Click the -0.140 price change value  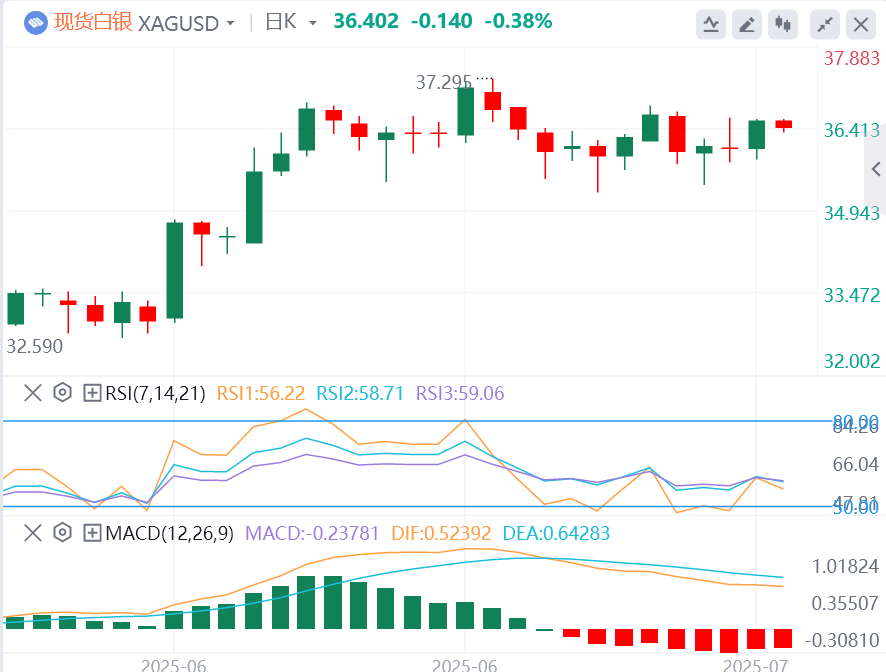[x=441, y=21]
